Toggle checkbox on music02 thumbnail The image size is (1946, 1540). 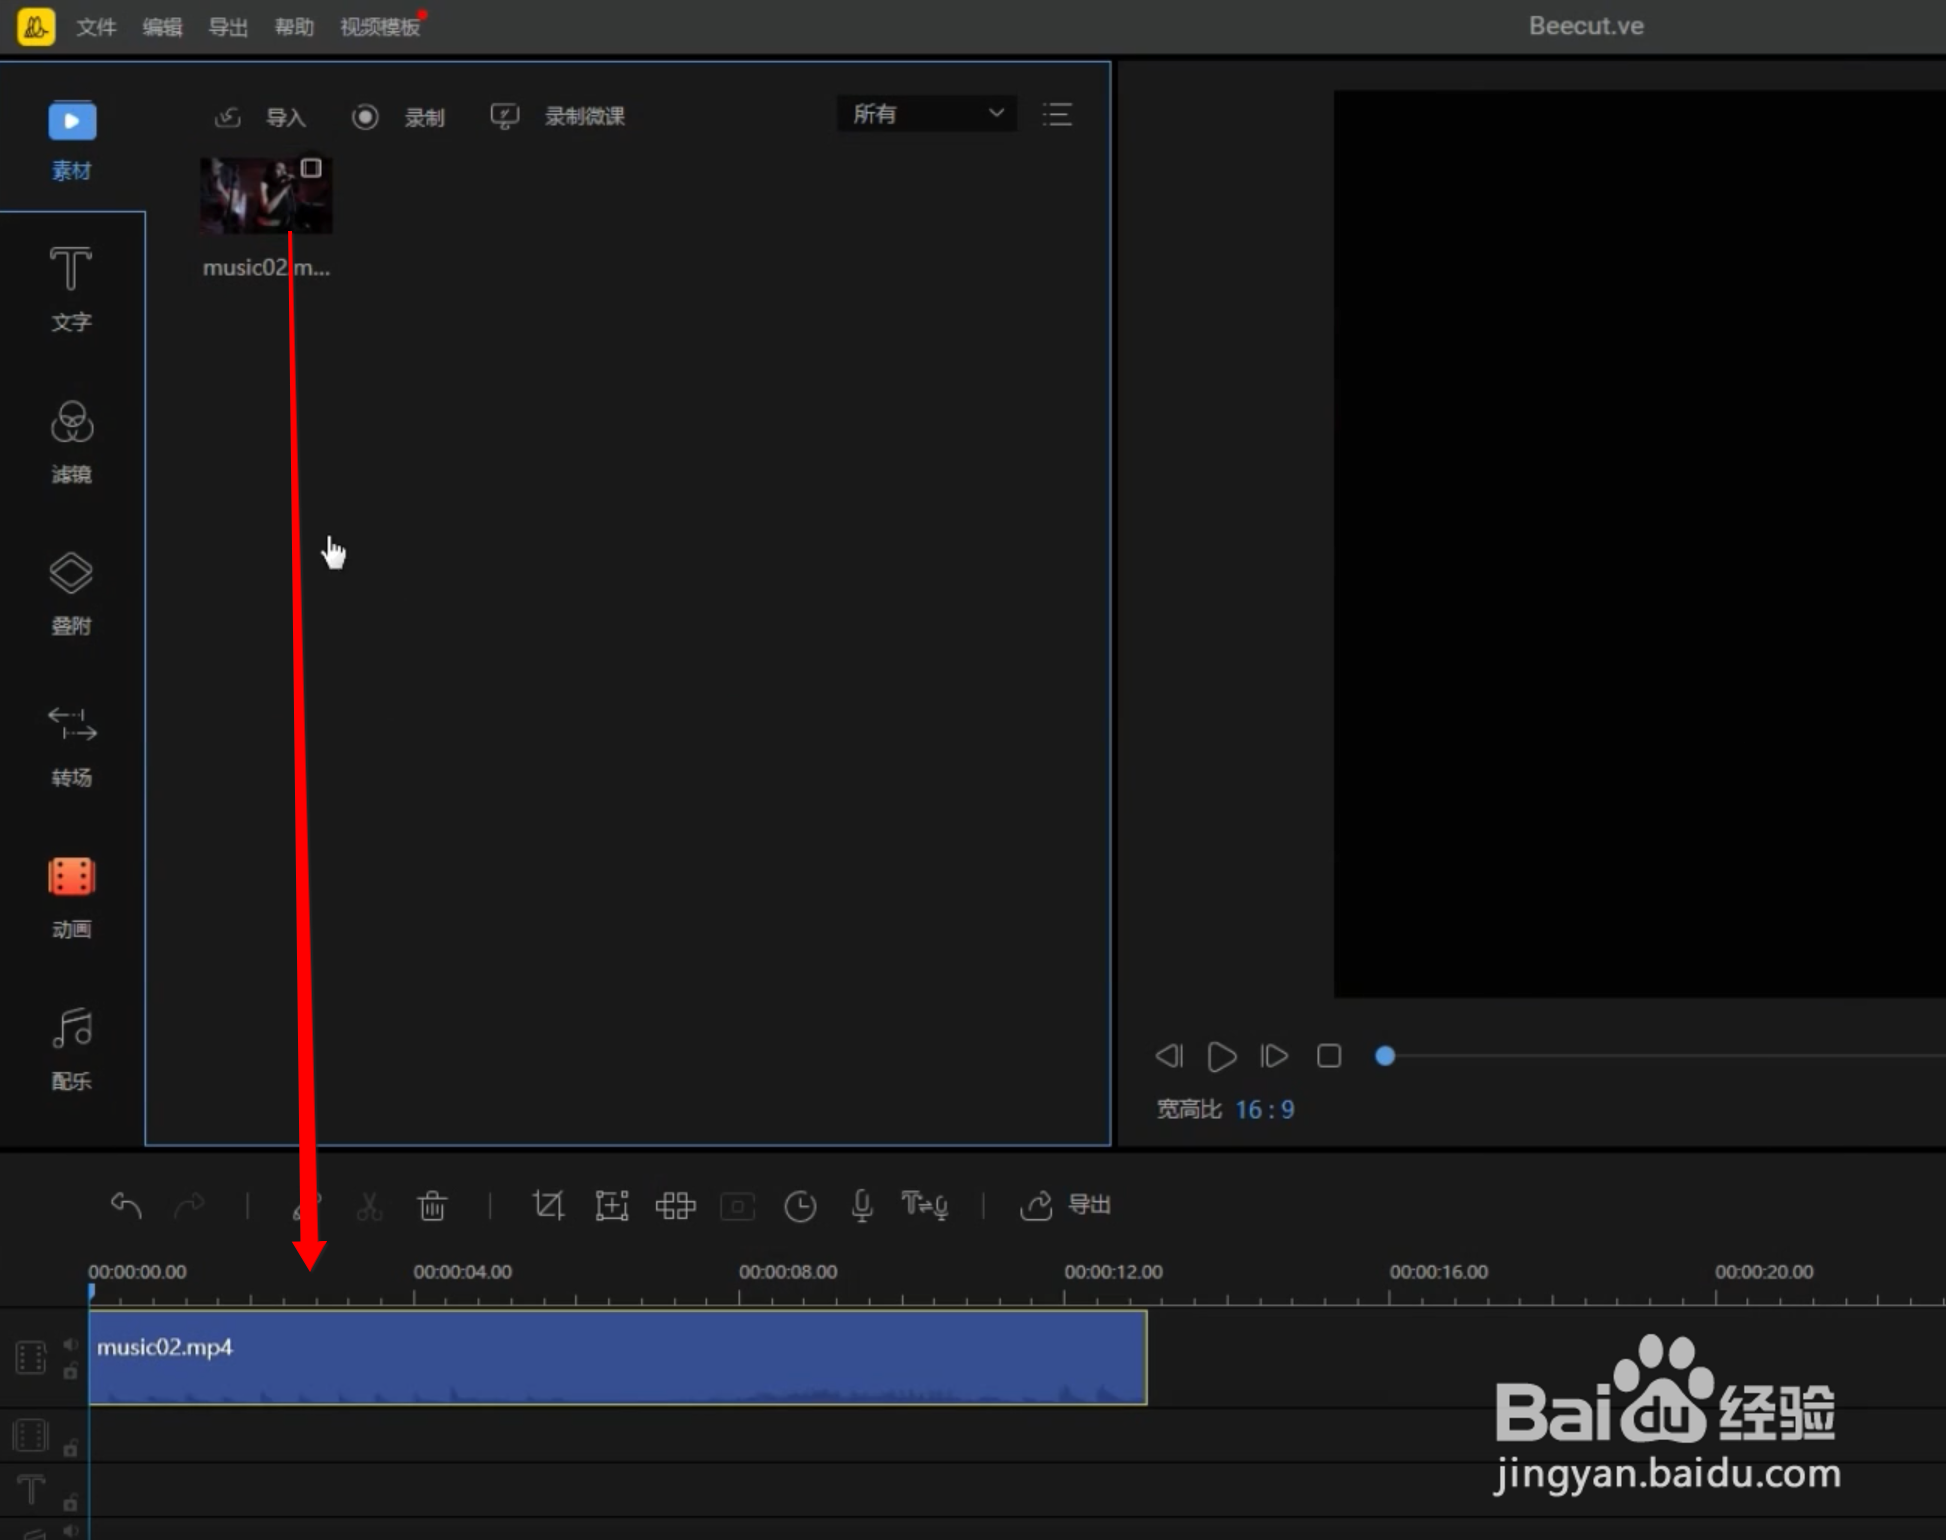pyautogui.click(x=311, y=168)
